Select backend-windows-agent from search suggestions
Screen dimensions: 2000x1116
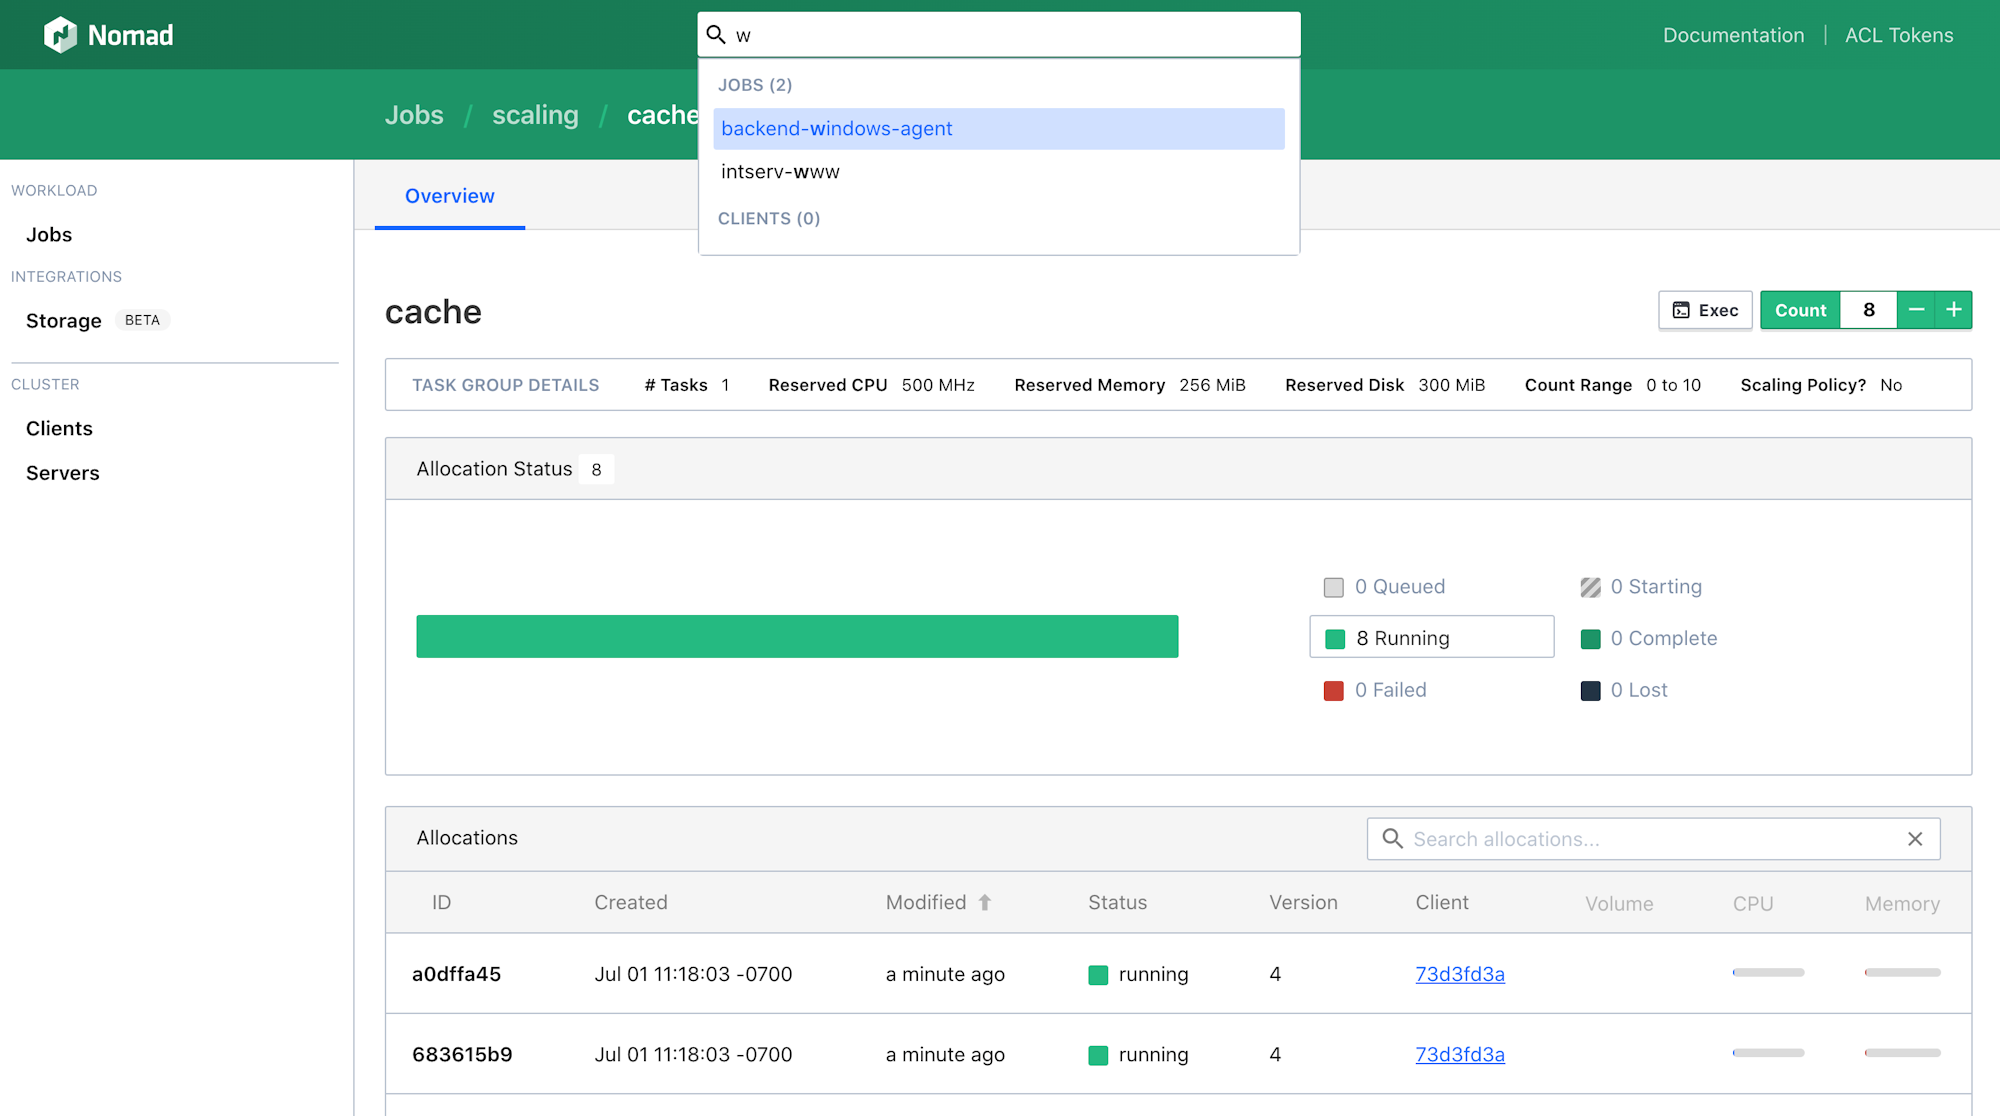[x=836, y=128]
